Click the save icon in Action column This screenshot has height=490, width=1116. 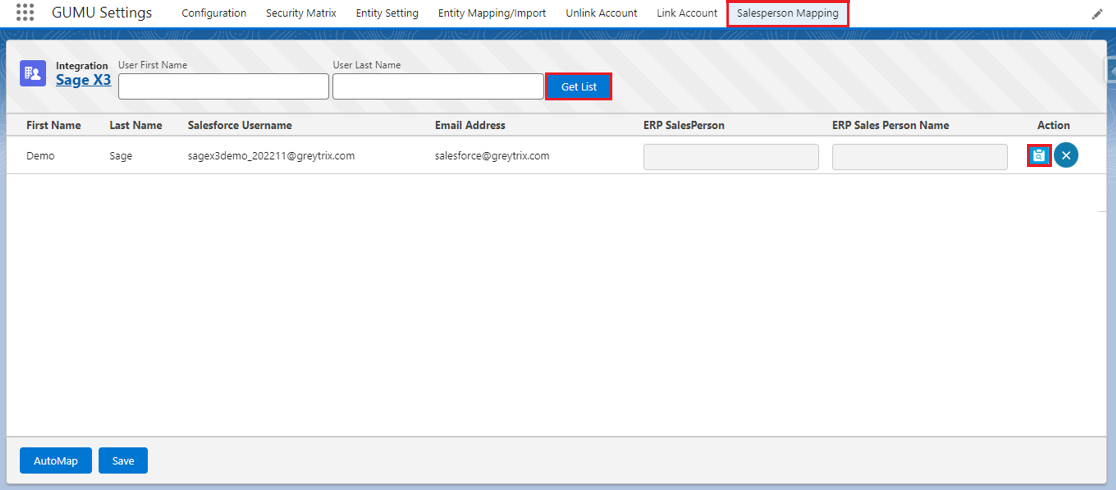pyautogui.click(x=1039, y=156)
